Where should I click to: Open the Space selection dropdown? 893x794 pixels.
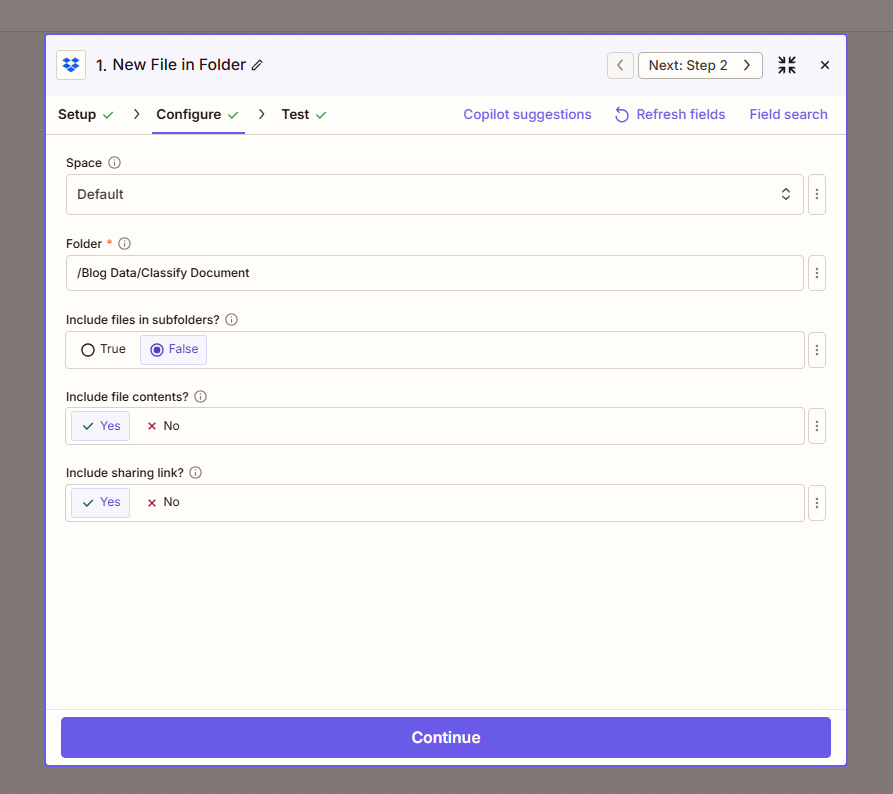pos(430,193)
